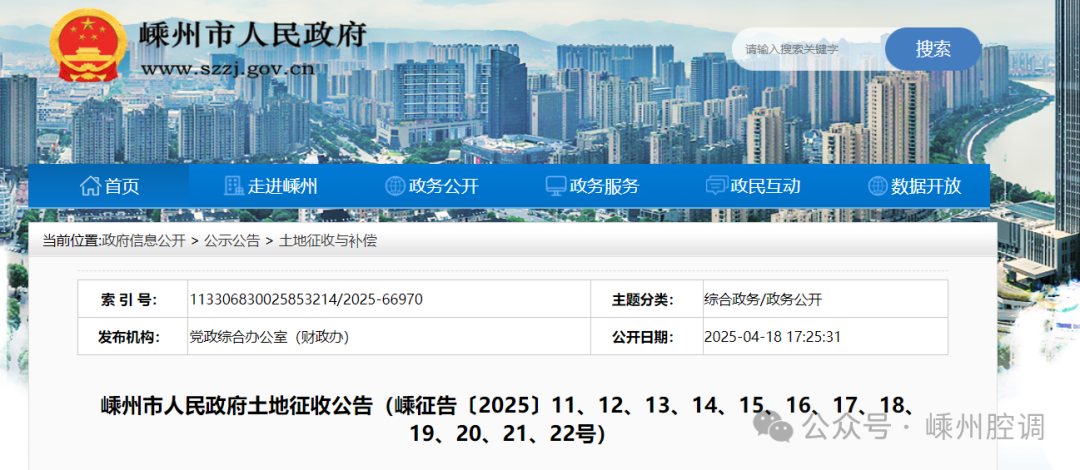Open the 政民互动 menu item

click(x=754, y=185)
